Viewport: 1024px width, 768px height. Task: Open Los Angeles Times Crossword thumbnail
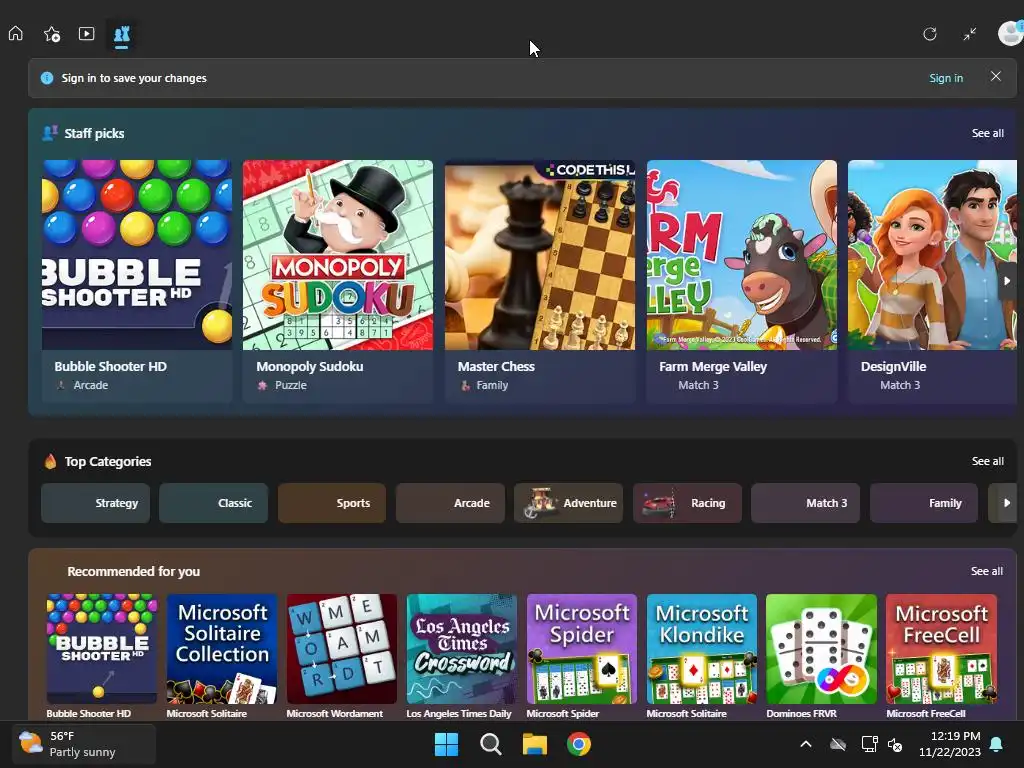tap(462, 648)
